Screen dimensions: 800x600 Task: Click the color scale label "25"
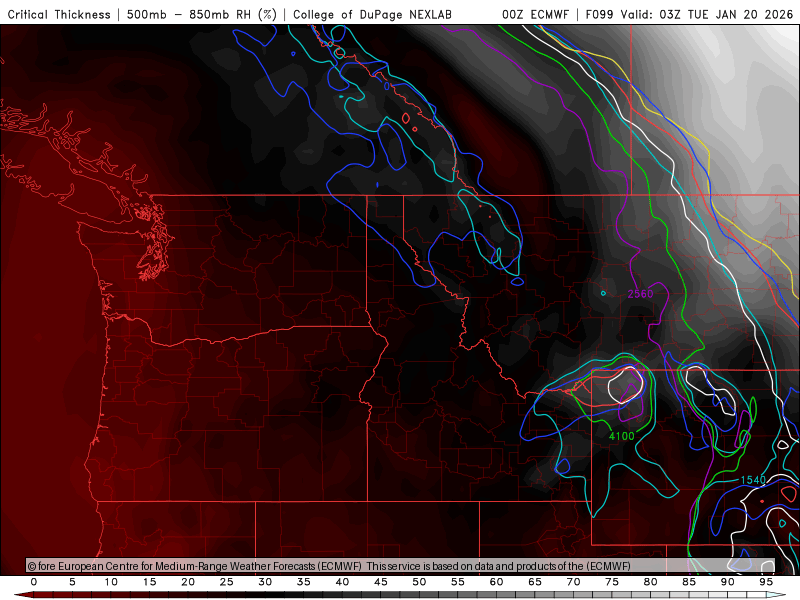(x=227, y=582)
